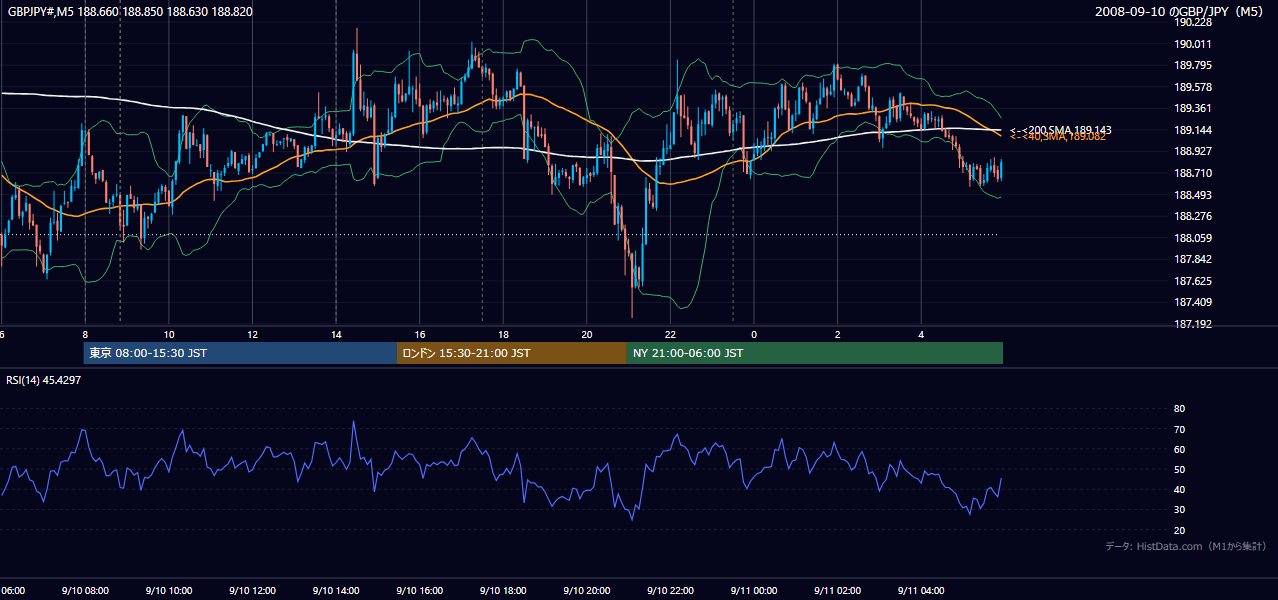Image resolution: width=1278 pixels, height=600 pixels.
Task: Click the 200 SMA 189.143 label
Action: coord(1061,130)
